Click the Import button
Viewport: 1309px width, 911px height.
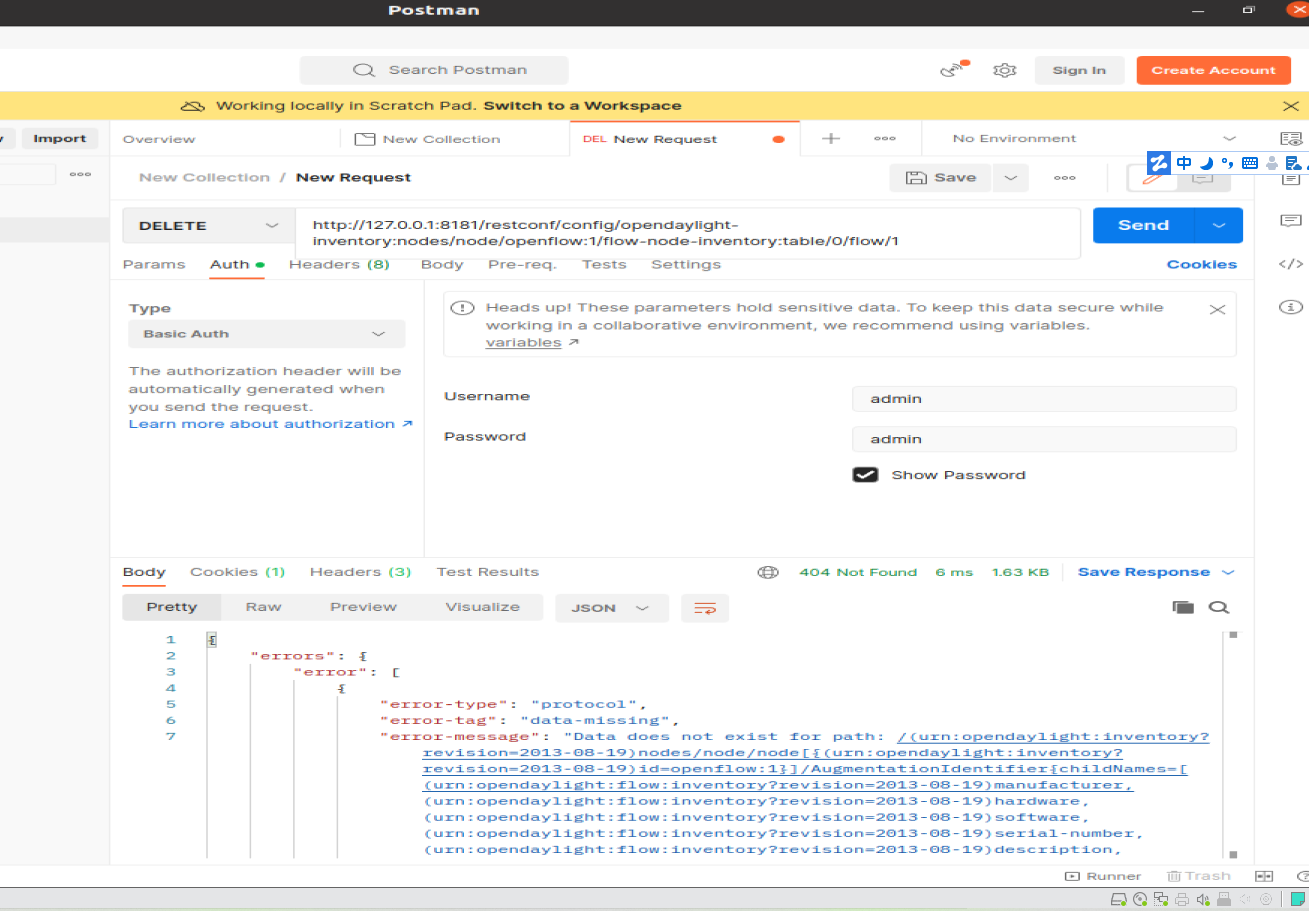click(x=60, y=139)
